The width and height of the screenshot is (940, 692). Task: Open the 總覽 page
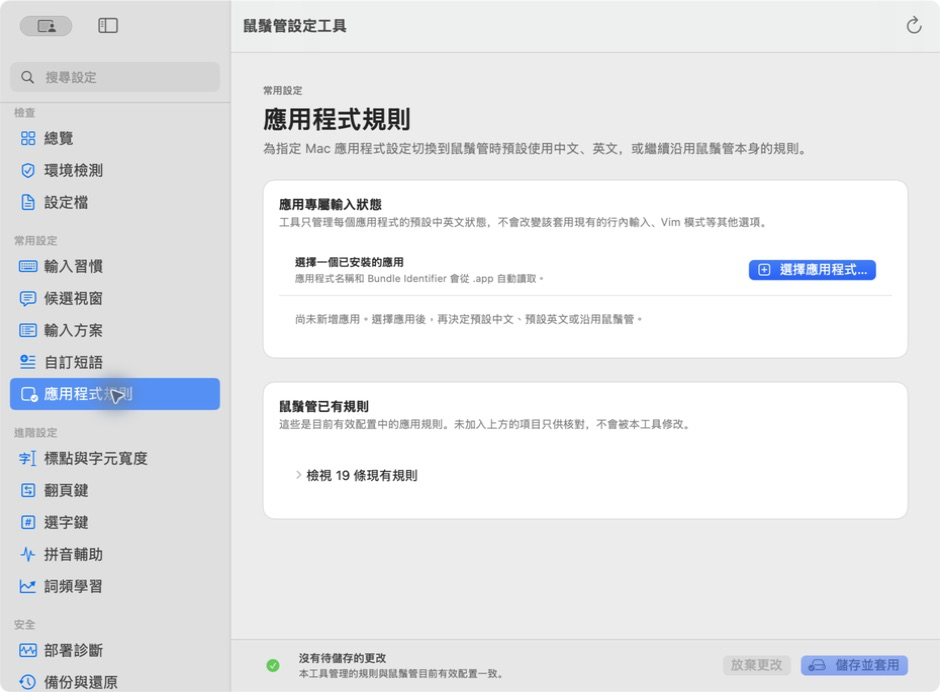tap(115, 139)
